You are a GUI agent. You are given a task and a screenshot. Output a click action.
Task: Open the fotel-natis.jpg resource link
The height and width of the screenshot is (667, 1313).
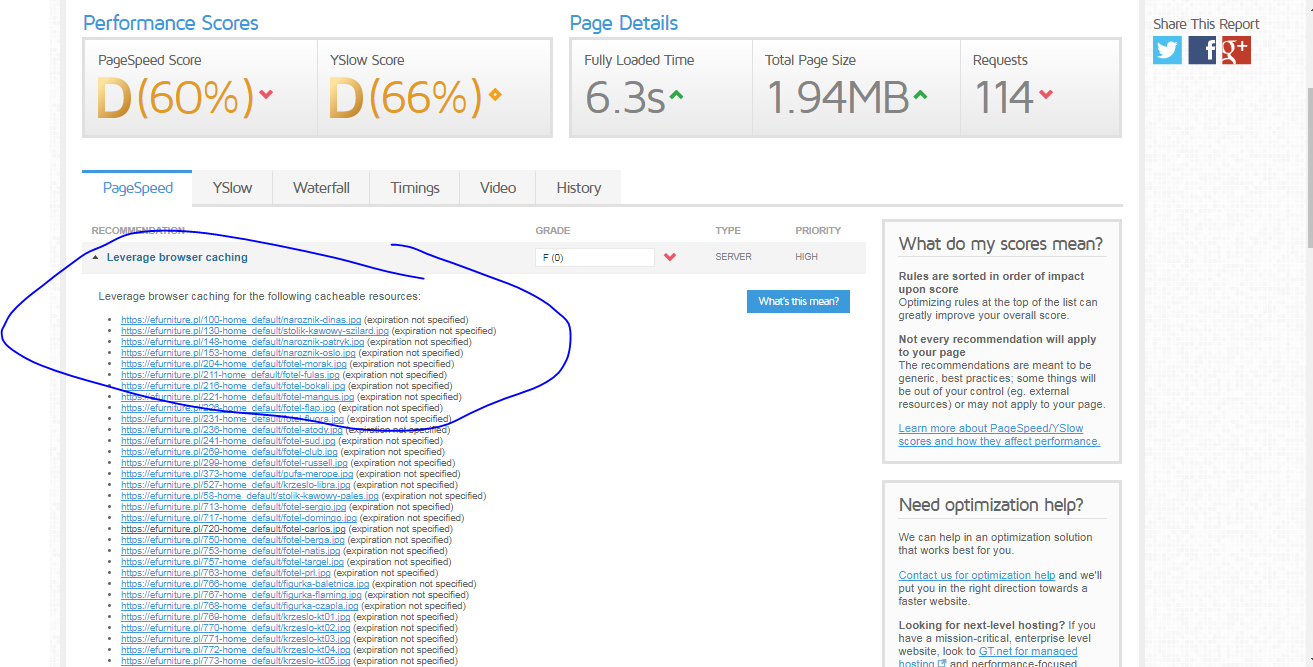coord(231,551)
